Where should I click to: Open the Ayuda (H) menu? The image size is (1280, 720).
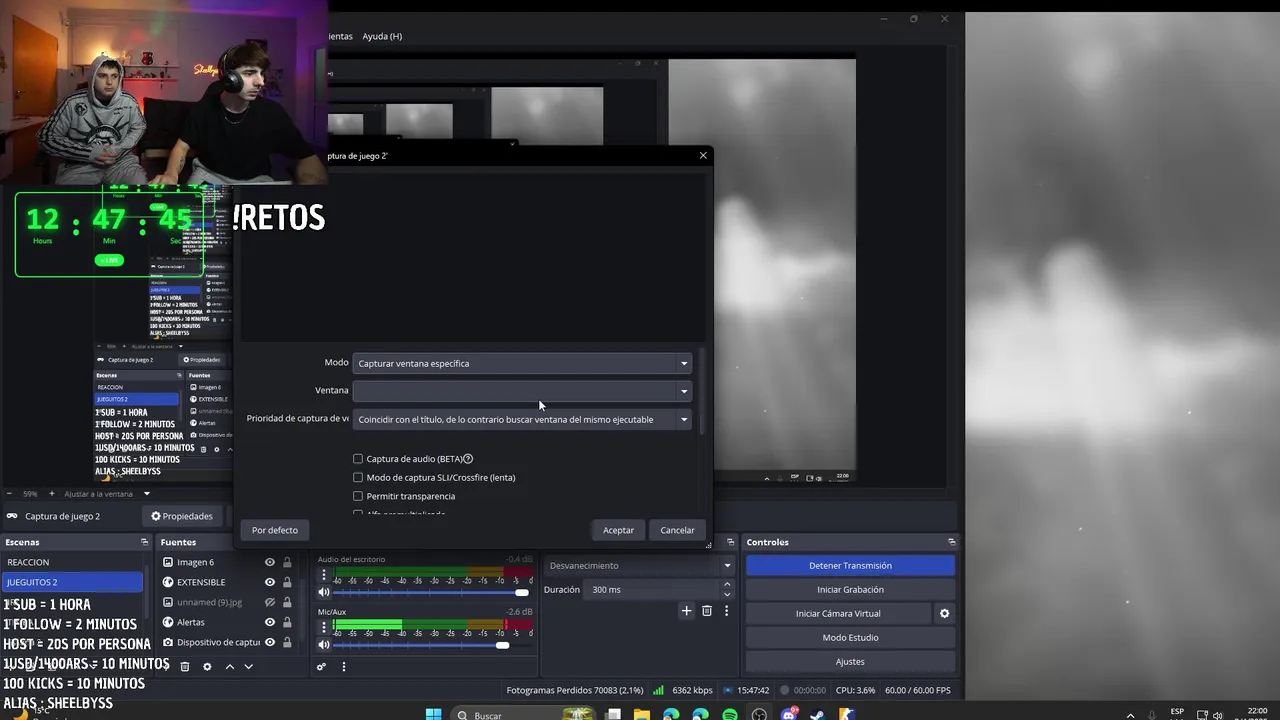click(x=382, y=36)
